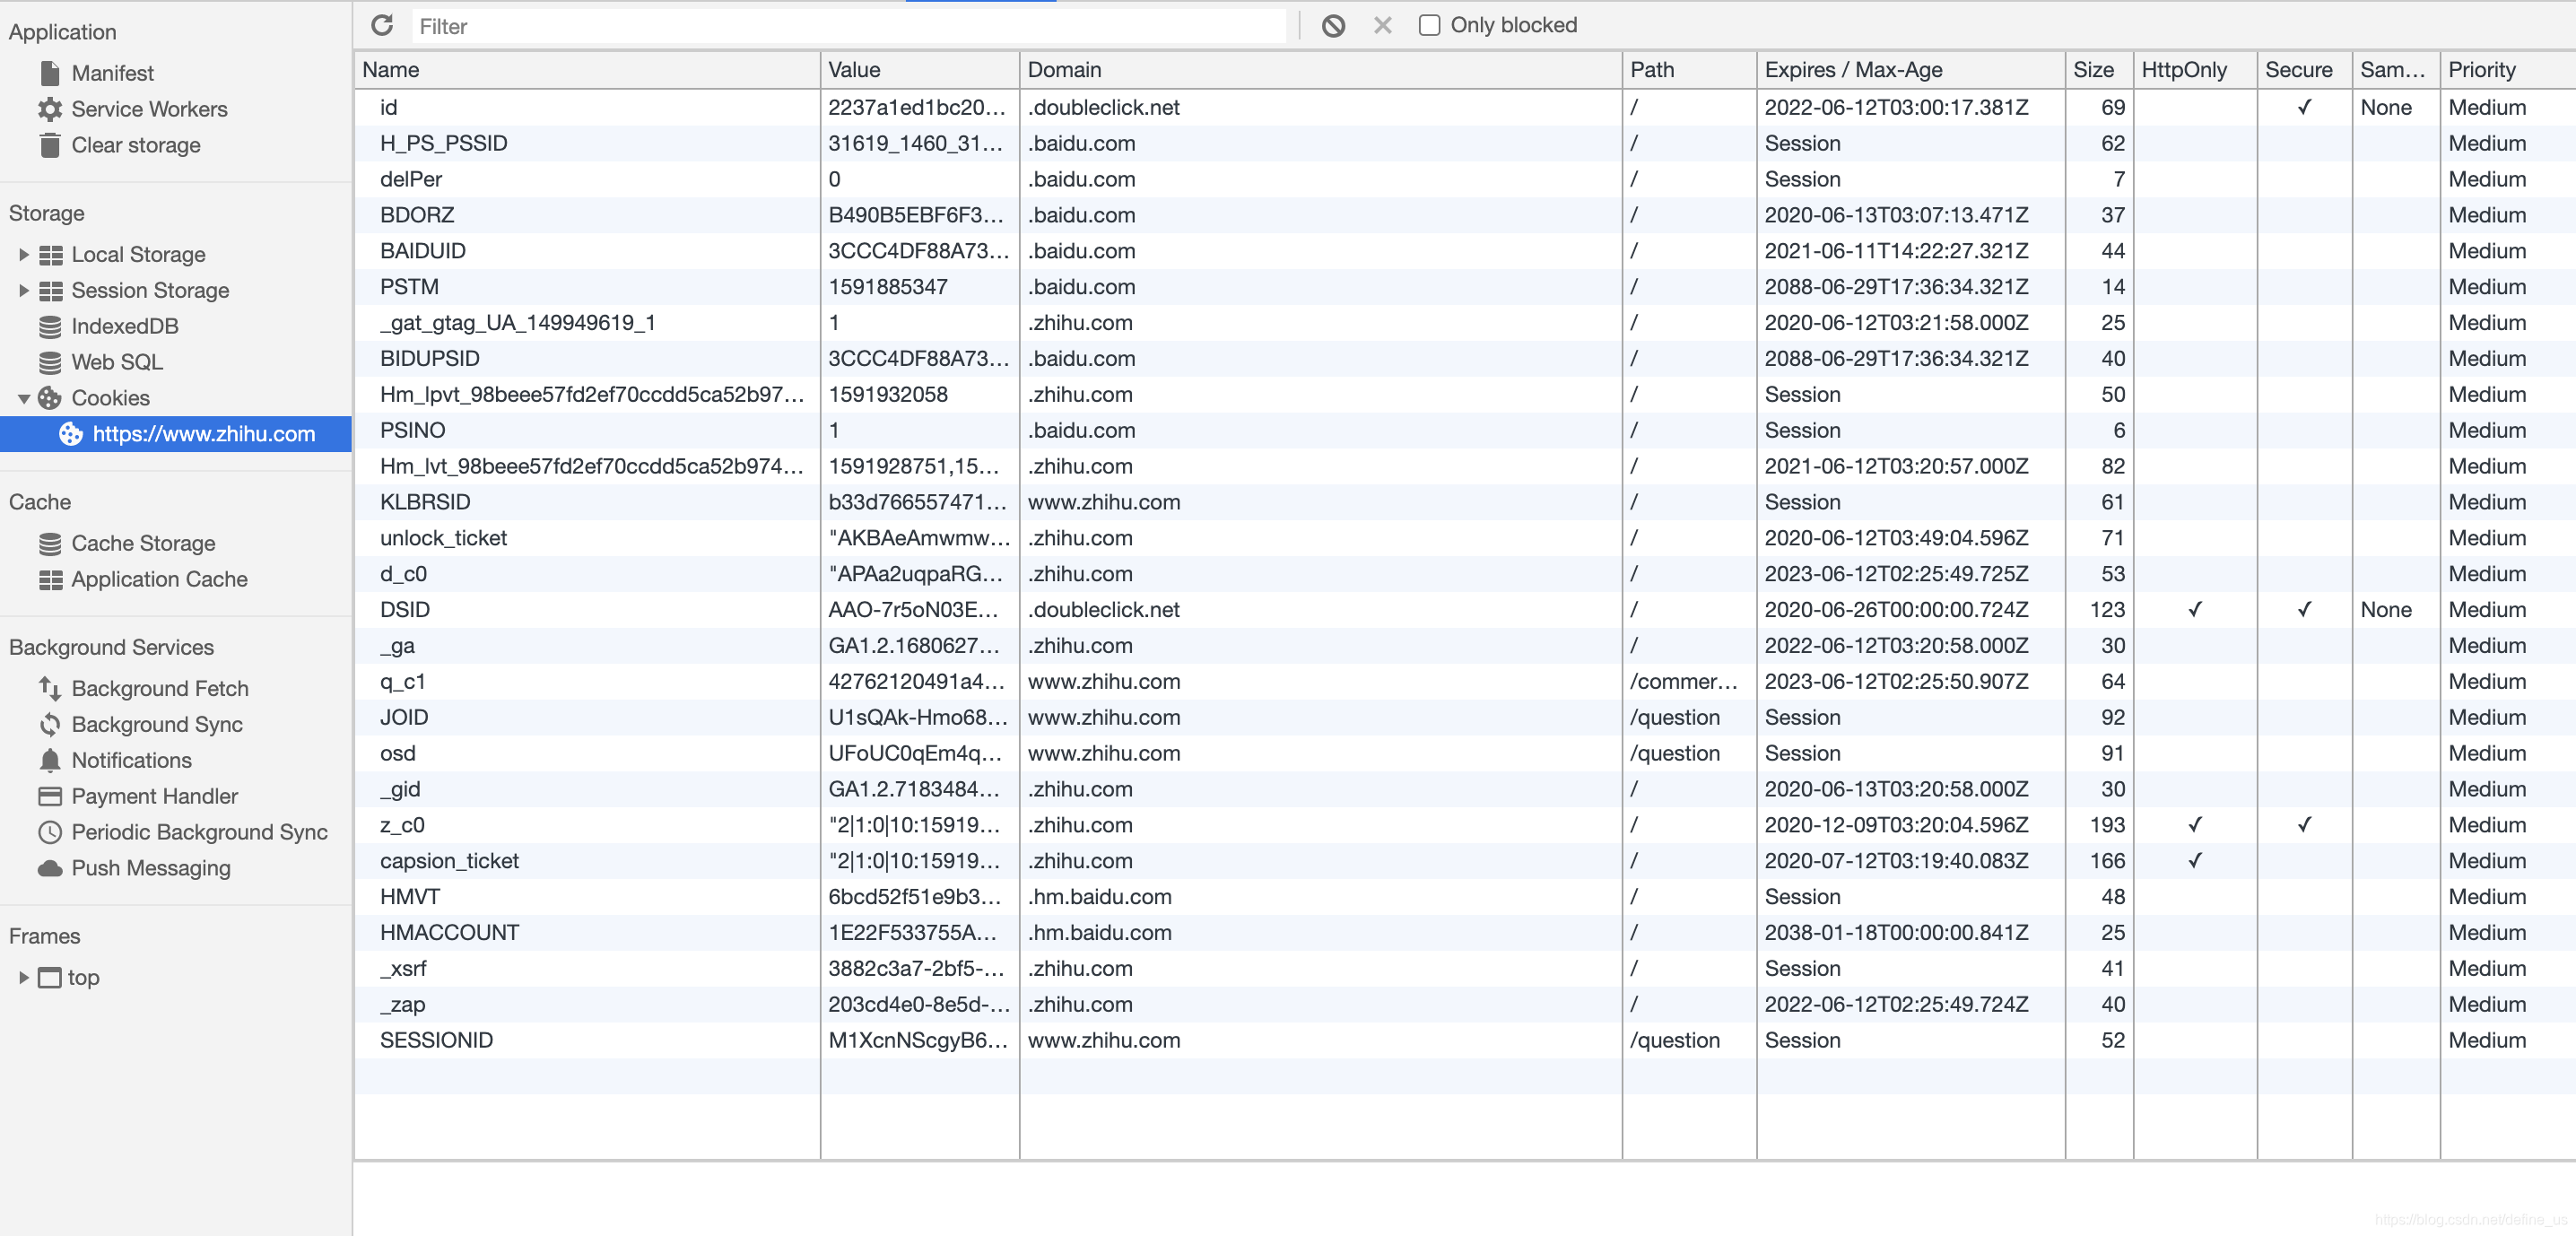Sort by the Value column header
Image resolution: width=2576 pixels, height=1236 pixels.
point(920,70)
